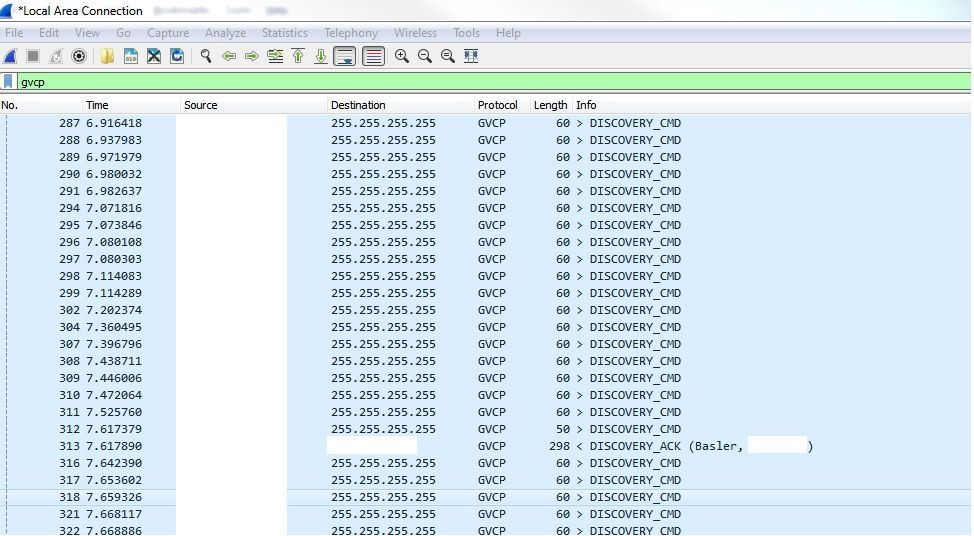
Task: Open the Analyze menu
Action: (225, 33)
